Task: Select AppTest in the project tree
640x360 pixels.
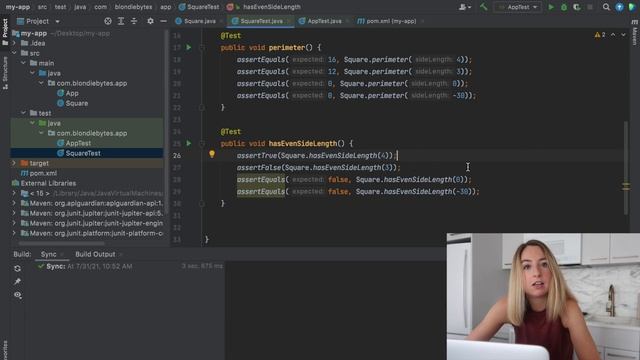Action: pyautogui.click(x=78, y=143)
